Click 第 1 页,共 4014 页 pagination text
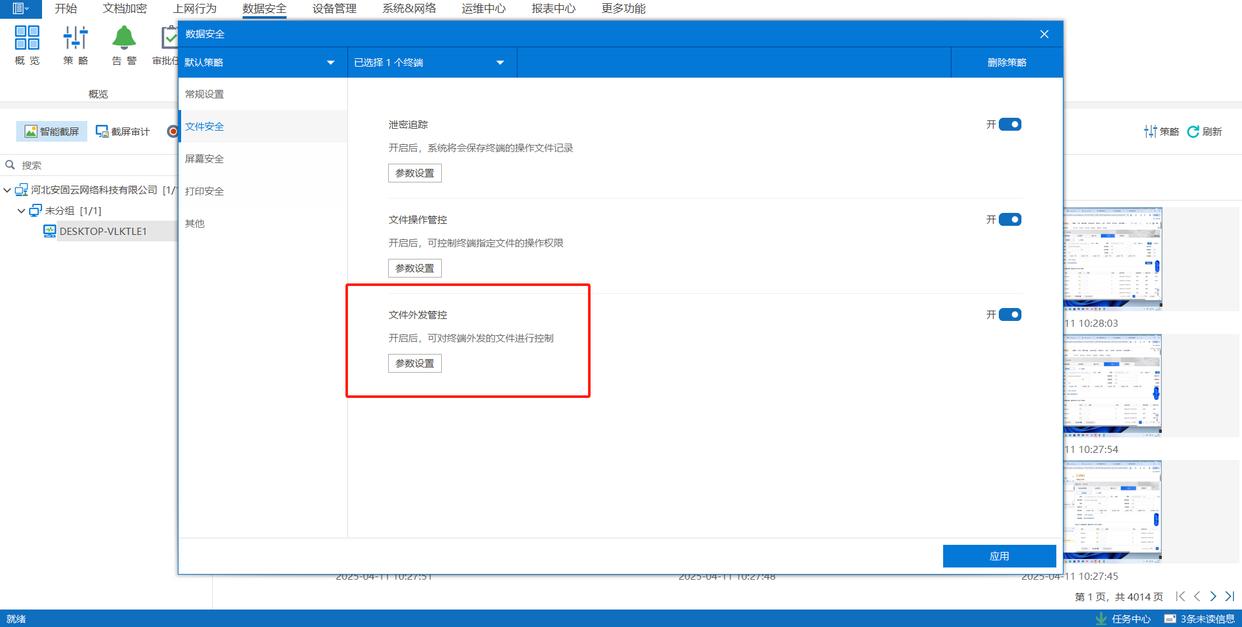 tap(1119, 597)
